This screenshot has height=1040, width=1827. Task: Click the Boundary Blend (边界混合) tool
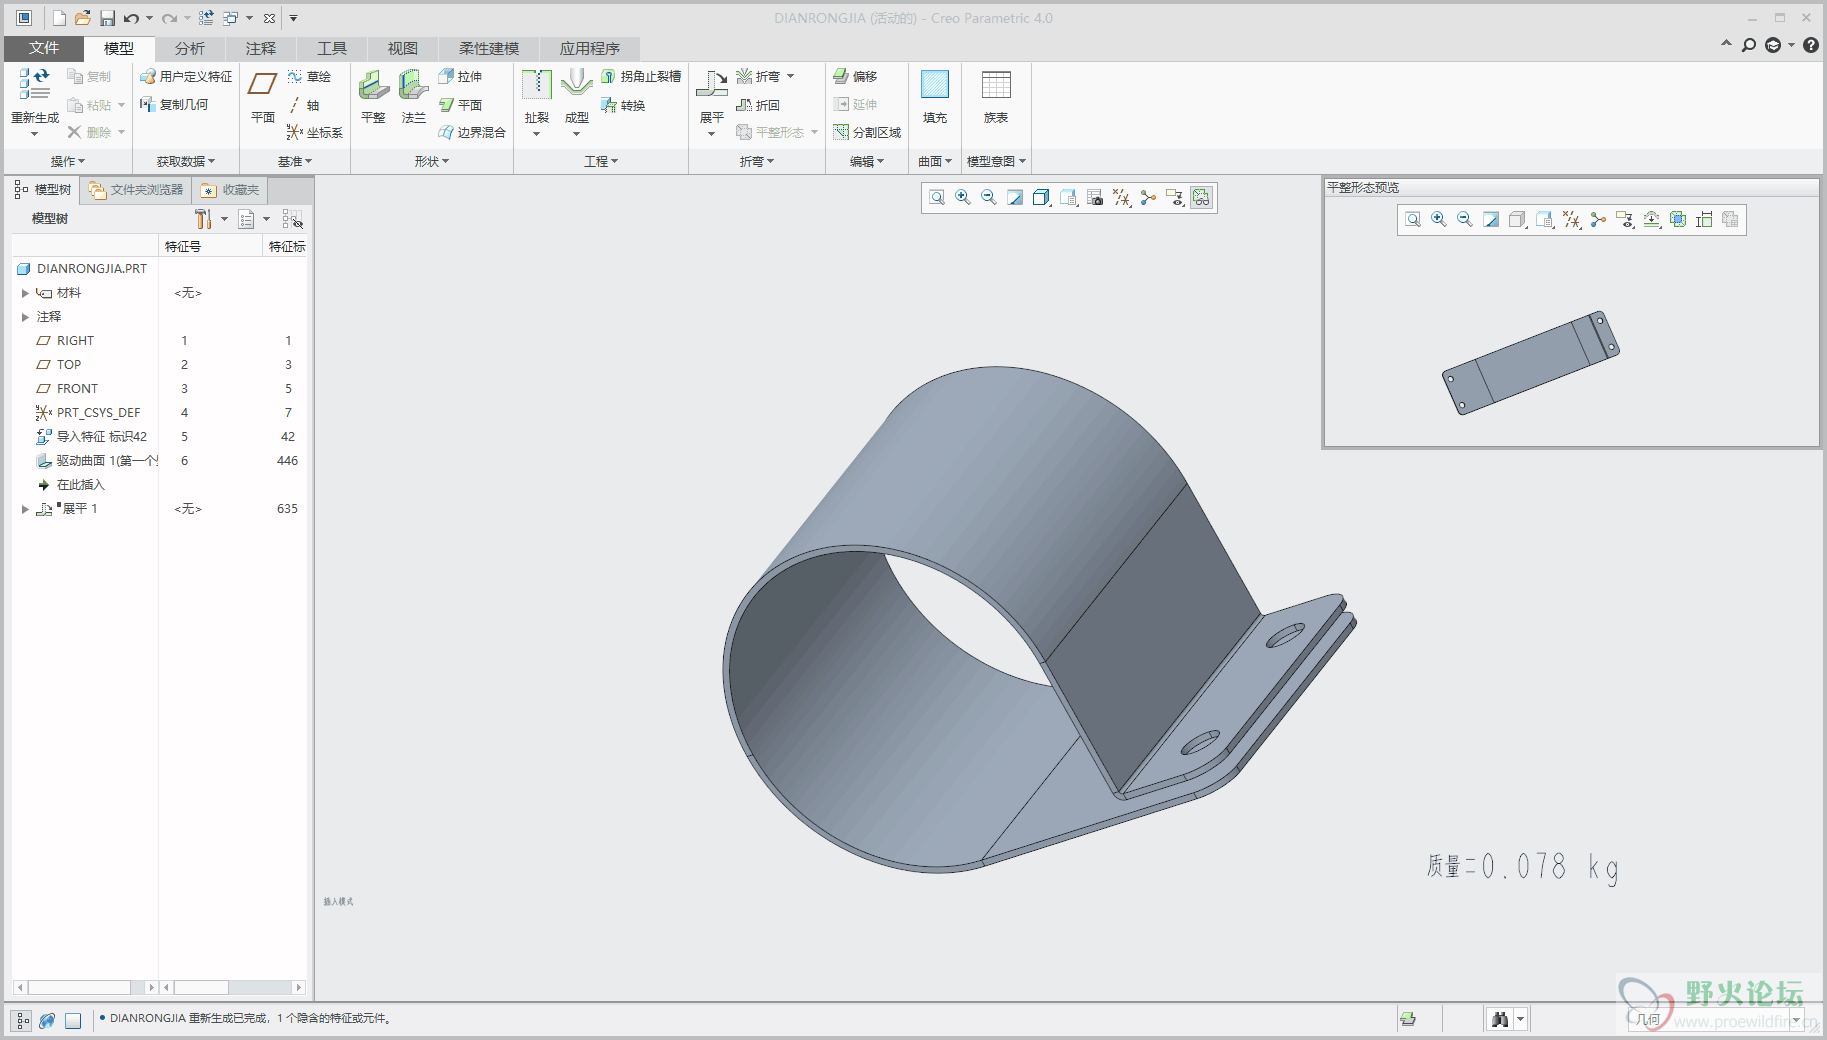point(472,132)
